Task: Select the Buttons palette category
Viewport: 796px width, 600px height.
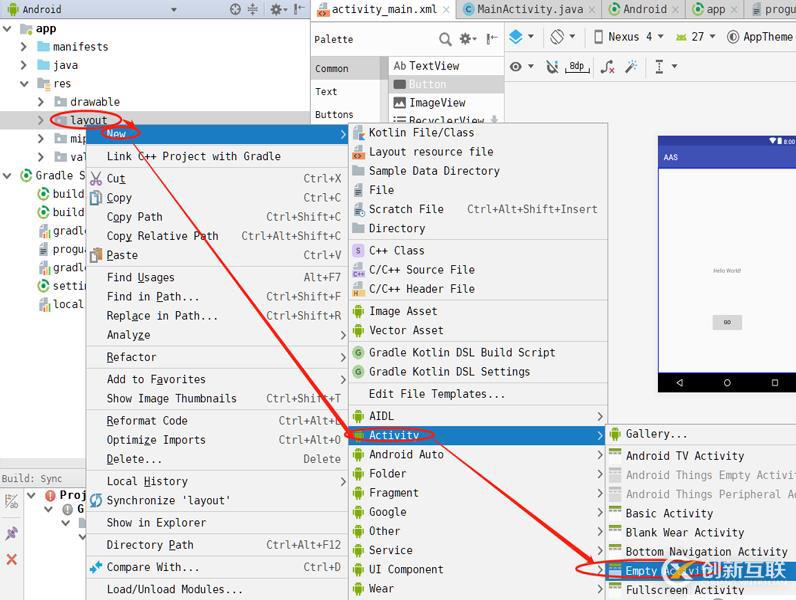Action: point(334,115)
